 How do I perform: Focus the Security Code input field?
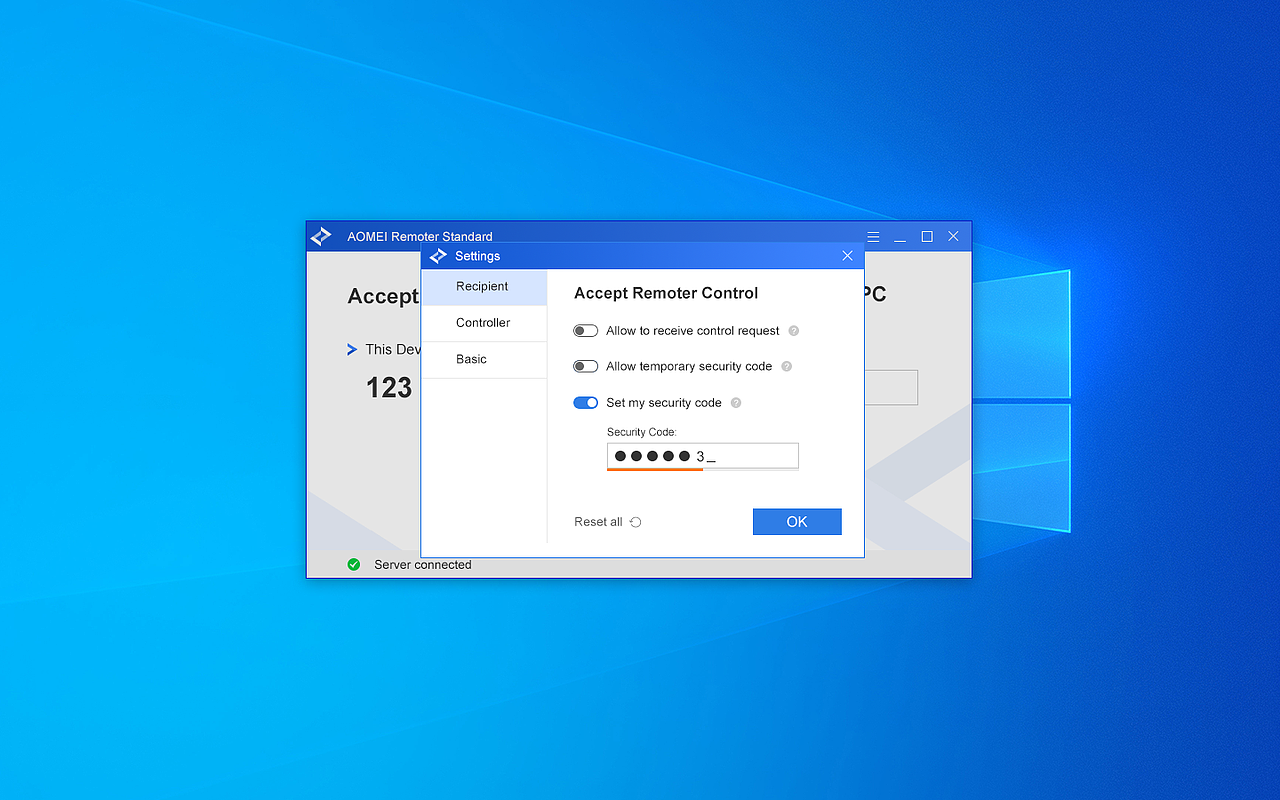703,456
